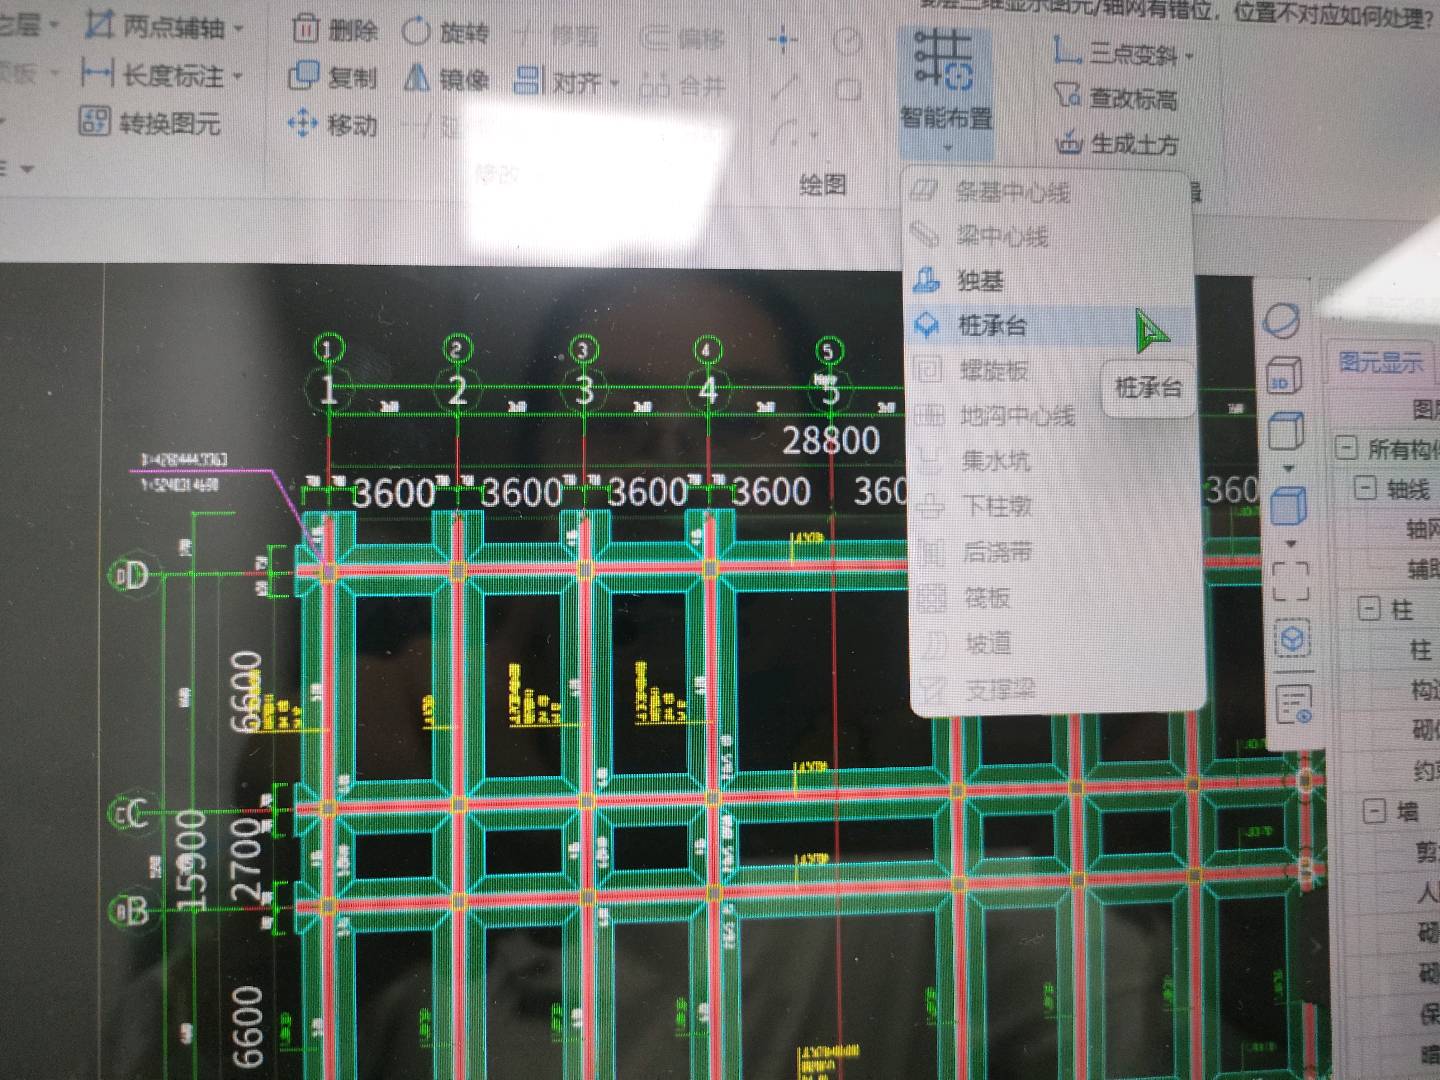
Task: Open the arc draw tool dropdown arrow
Action: tap(815, 133)
